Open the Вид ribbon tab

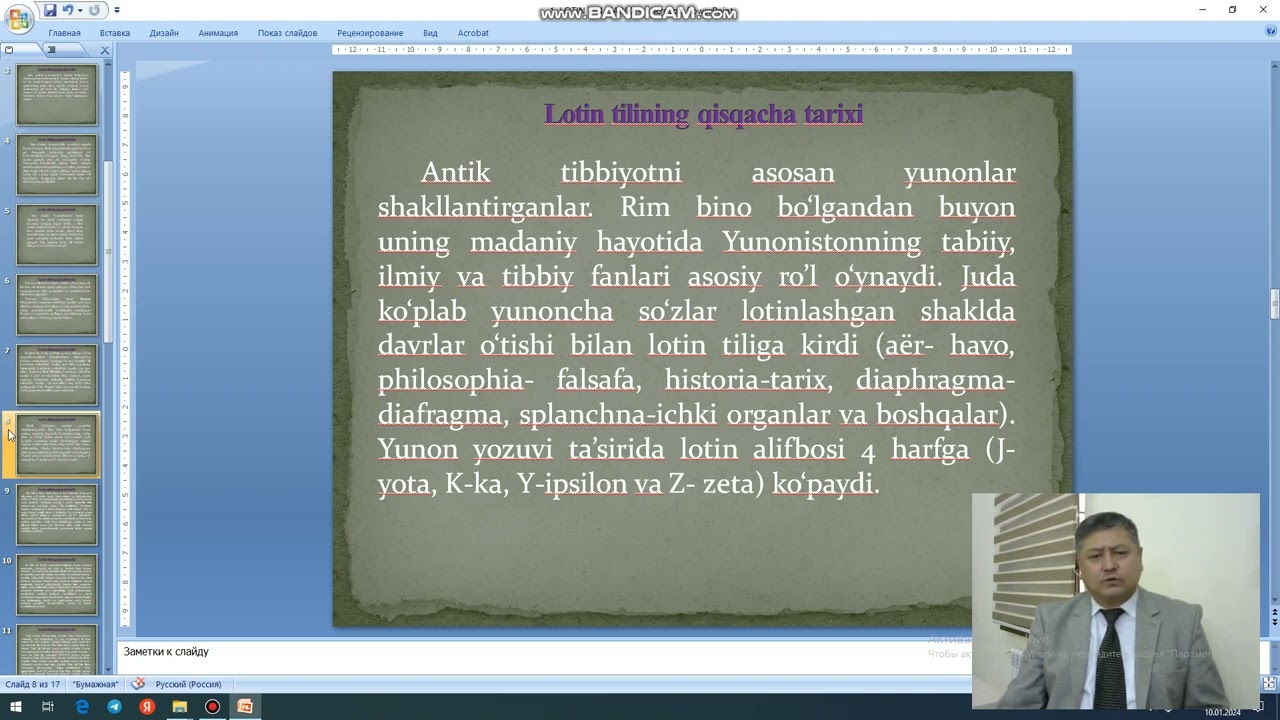pyautogui.click(x=430, y=33)
